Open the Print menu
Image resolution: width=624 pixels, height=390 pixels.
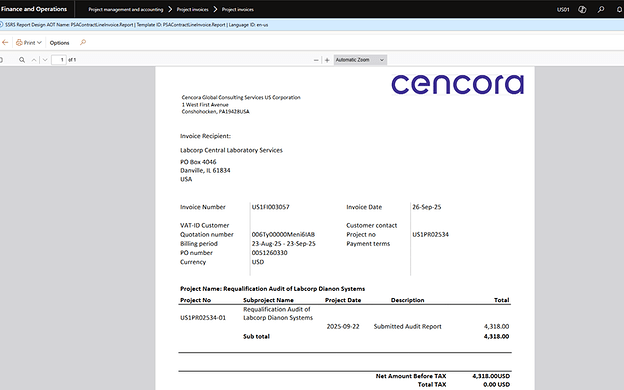[29, 43]
